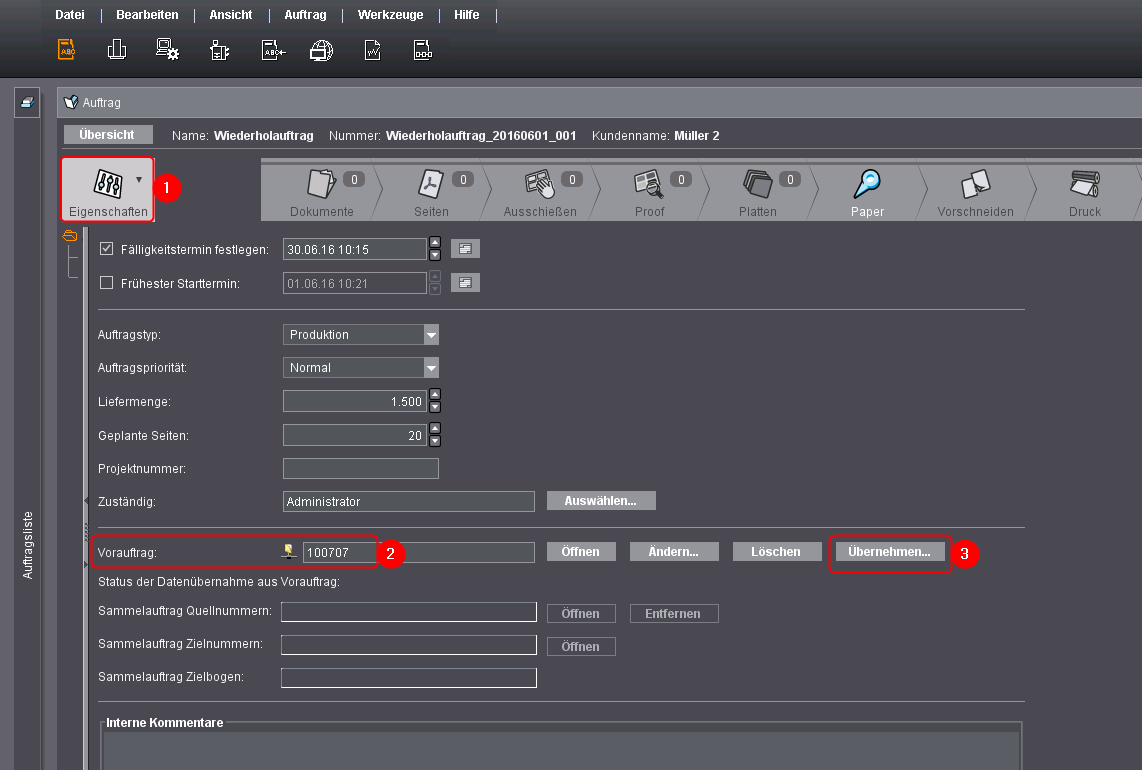This screenshot has width=1142, height=770.
Task: Click the document with curve graph icon
Action: [x=372, y=50]
